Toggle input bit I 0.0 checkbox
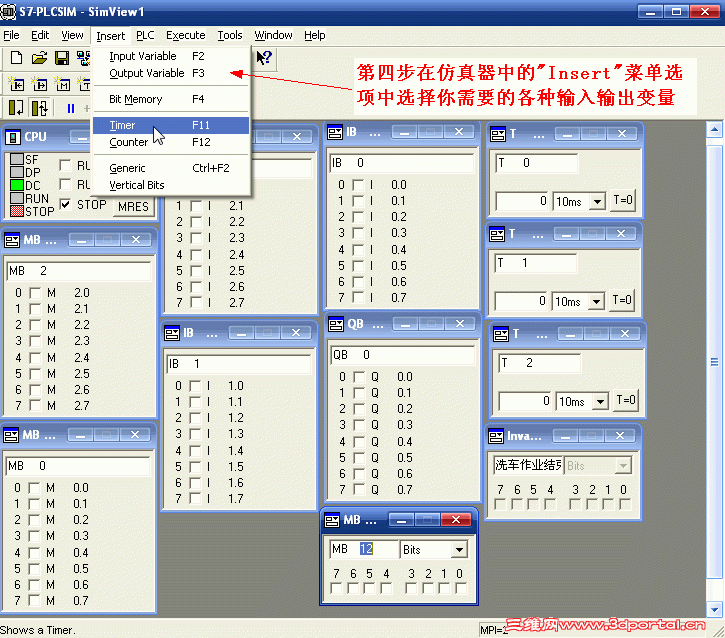 357,185
